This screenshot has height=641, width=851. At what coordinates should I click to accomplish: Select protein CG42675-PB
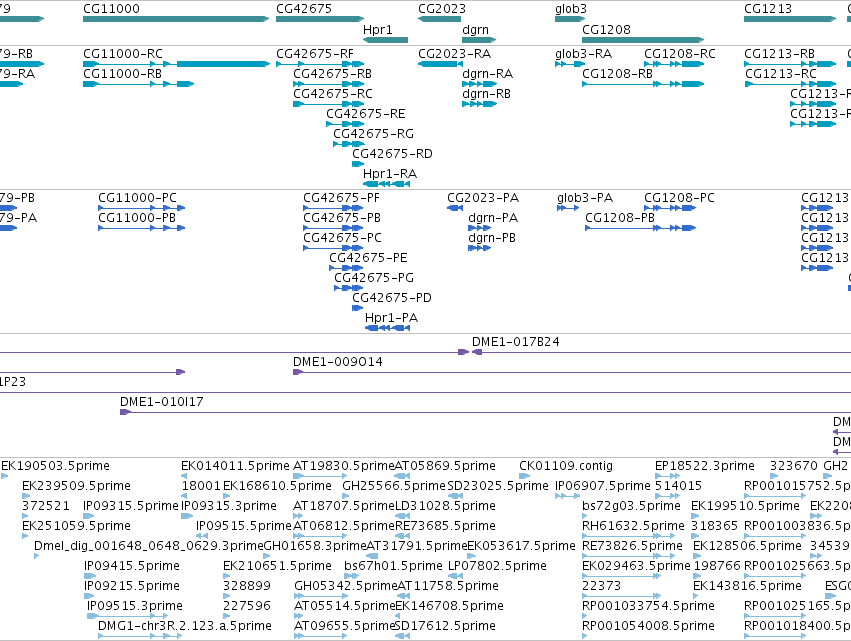(x=333, y=227)
